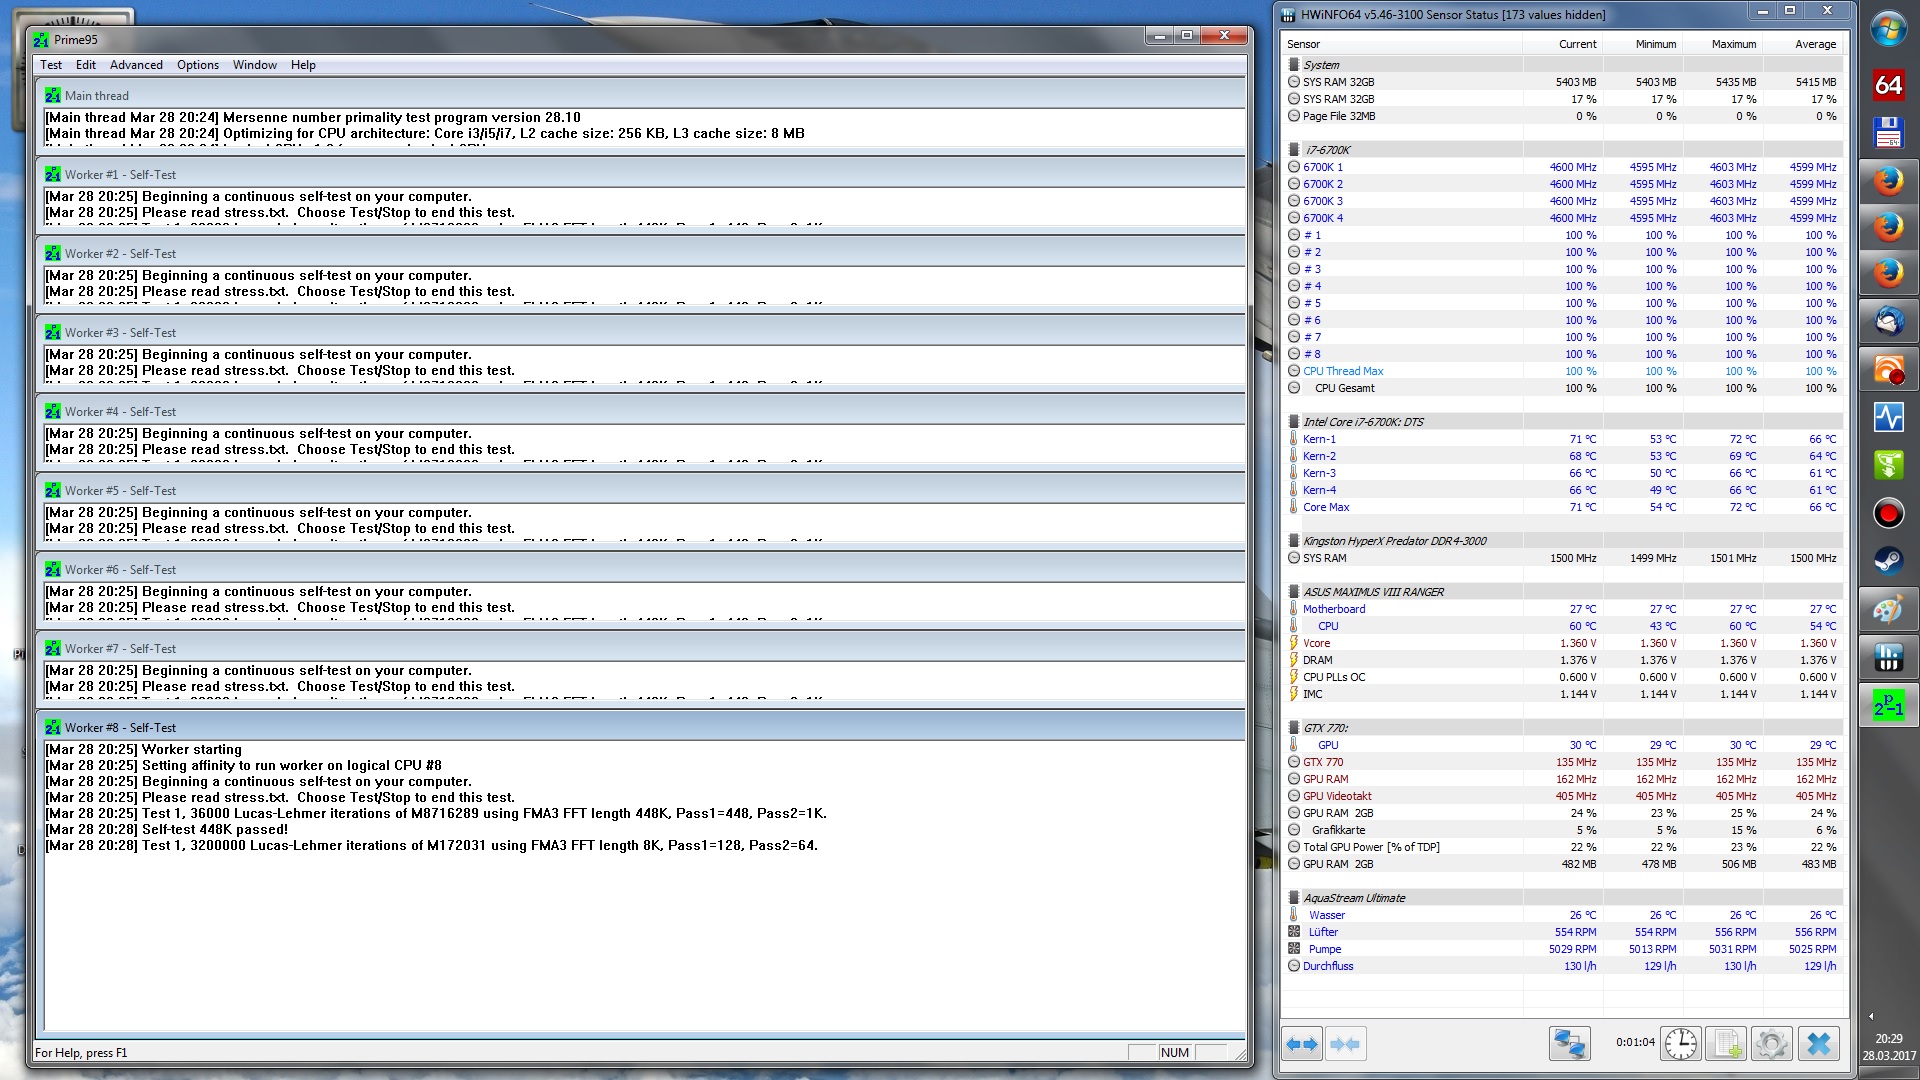This screenshot has height=1080, width=1920.
Task: Click the Maximum column header
Action: 1733,44
